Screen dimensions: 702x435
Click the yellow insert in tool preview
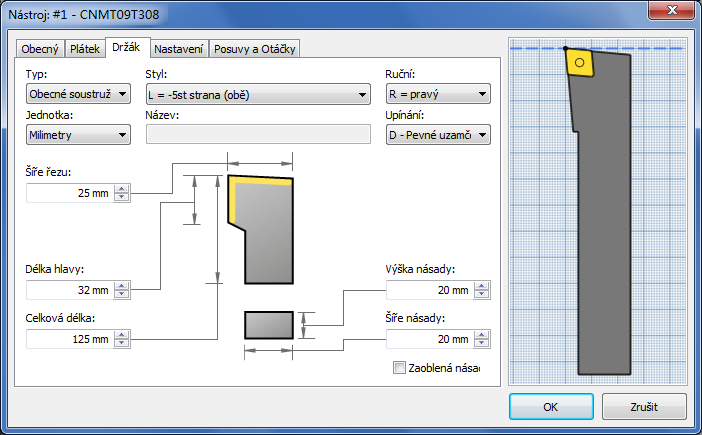580,63
